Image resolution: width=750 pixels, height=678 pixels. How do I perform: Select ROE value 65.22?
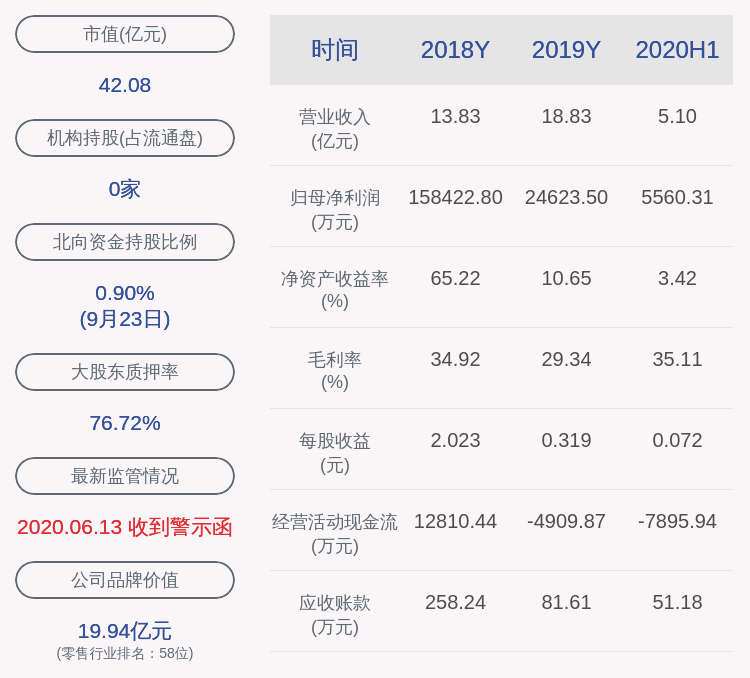[x=455, y=278]
